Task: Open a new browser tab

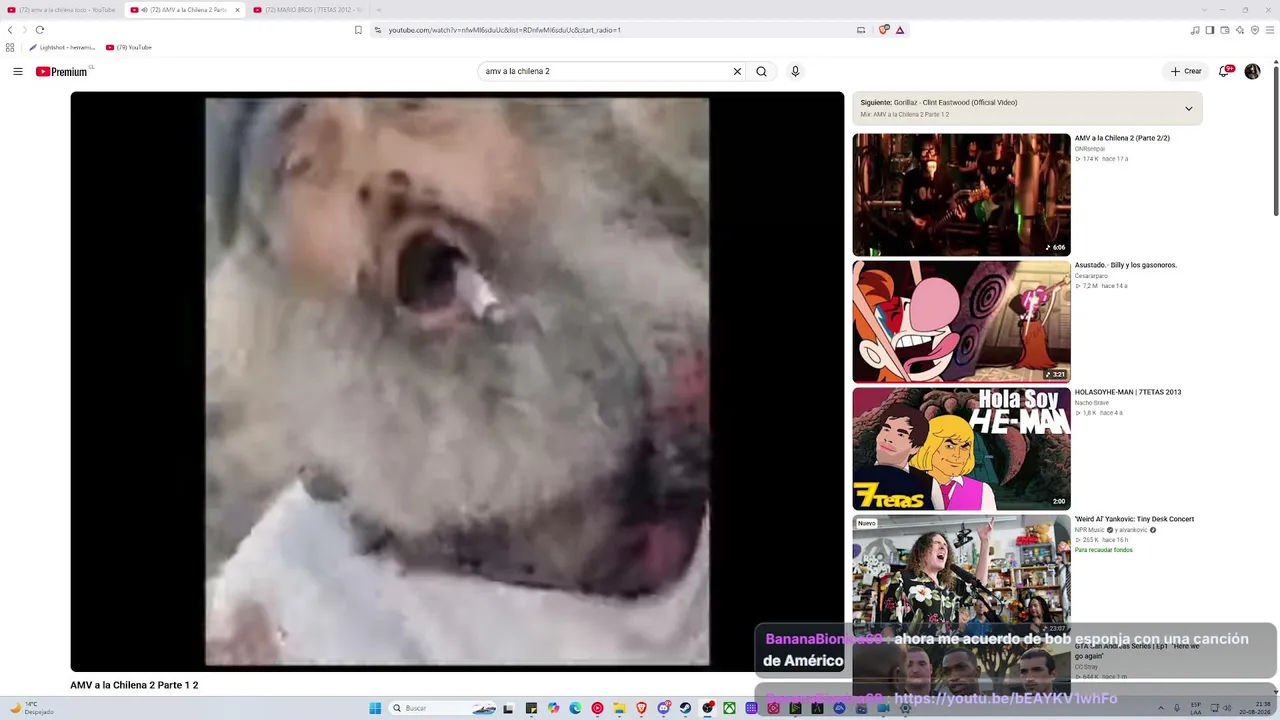Action: (378, 10)
